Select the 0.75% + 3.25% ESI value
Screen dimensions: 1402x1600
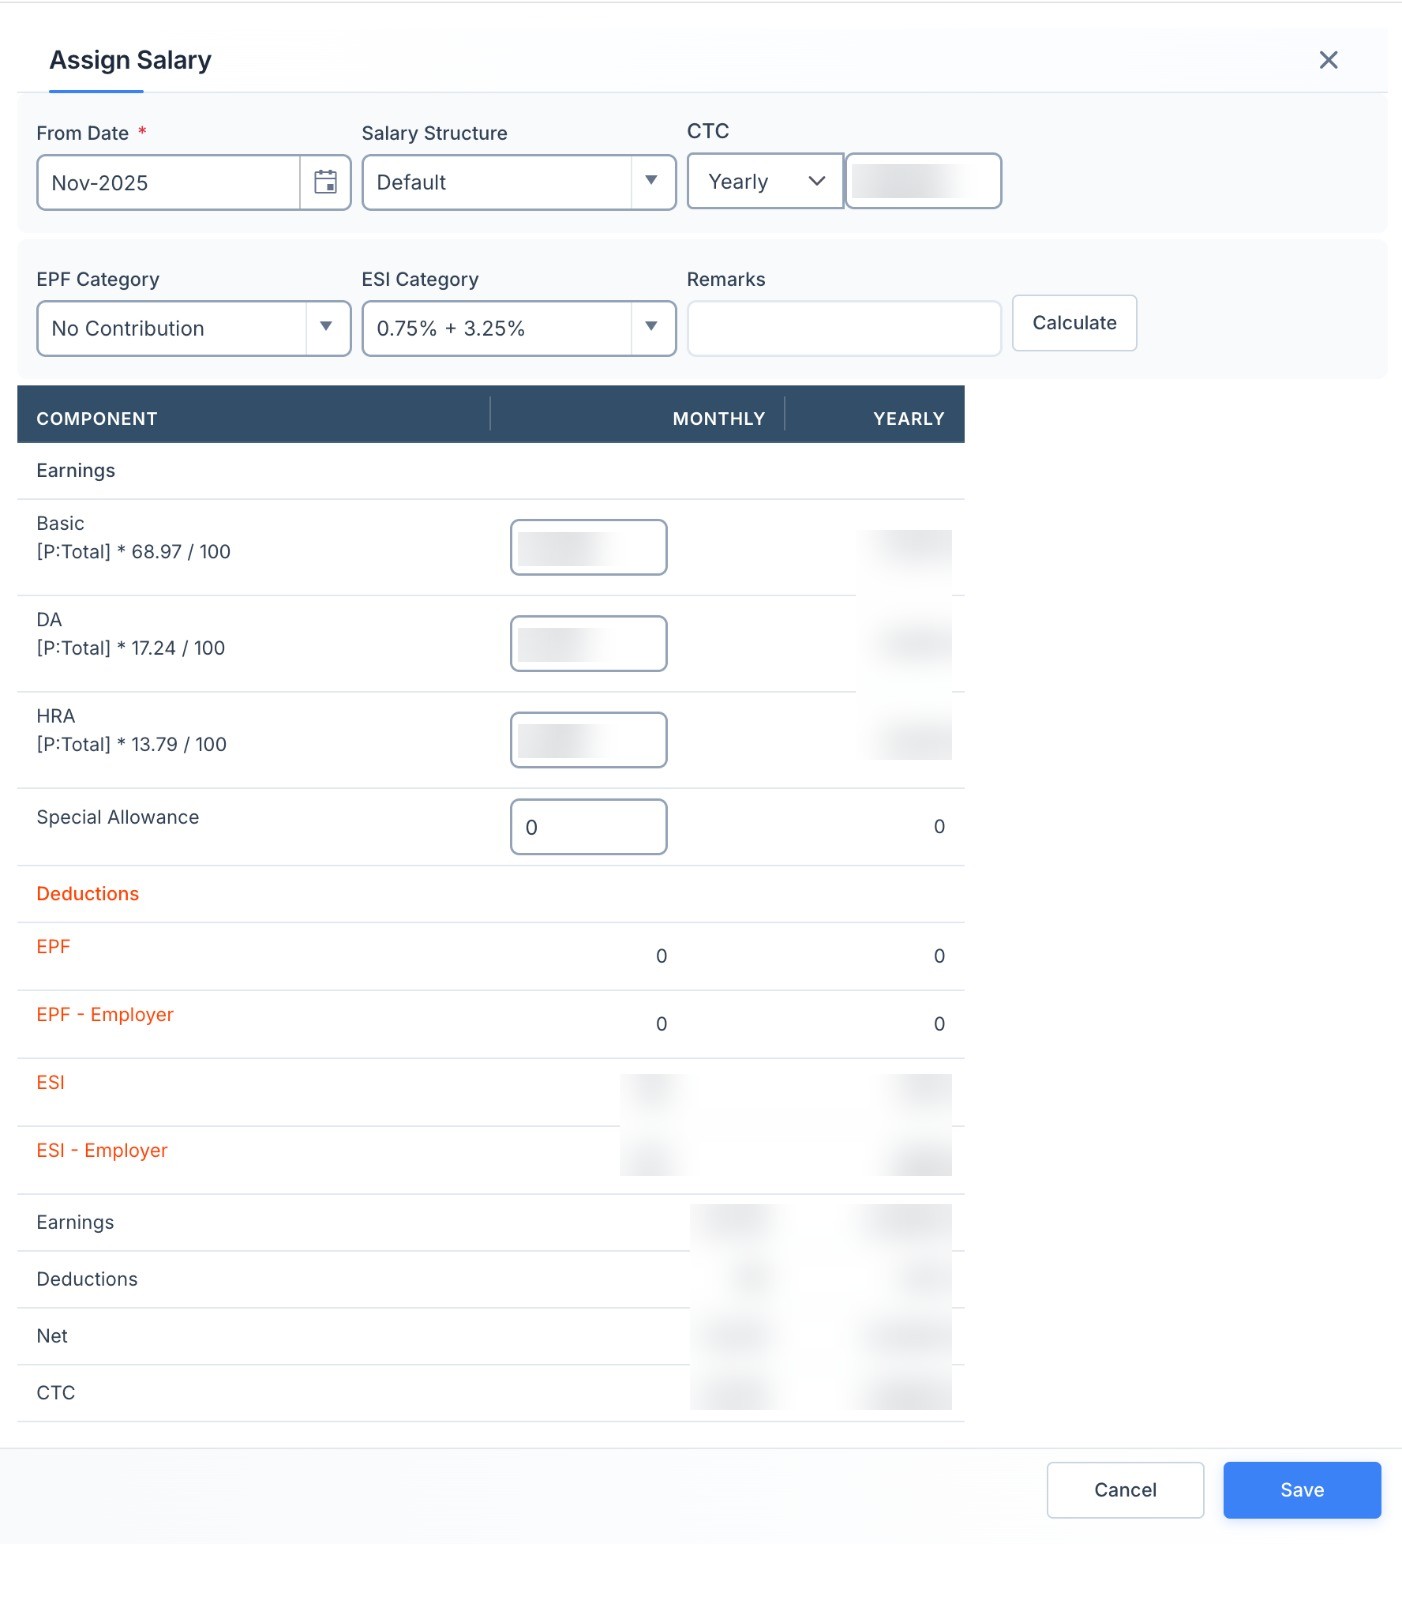pos(450,328)
